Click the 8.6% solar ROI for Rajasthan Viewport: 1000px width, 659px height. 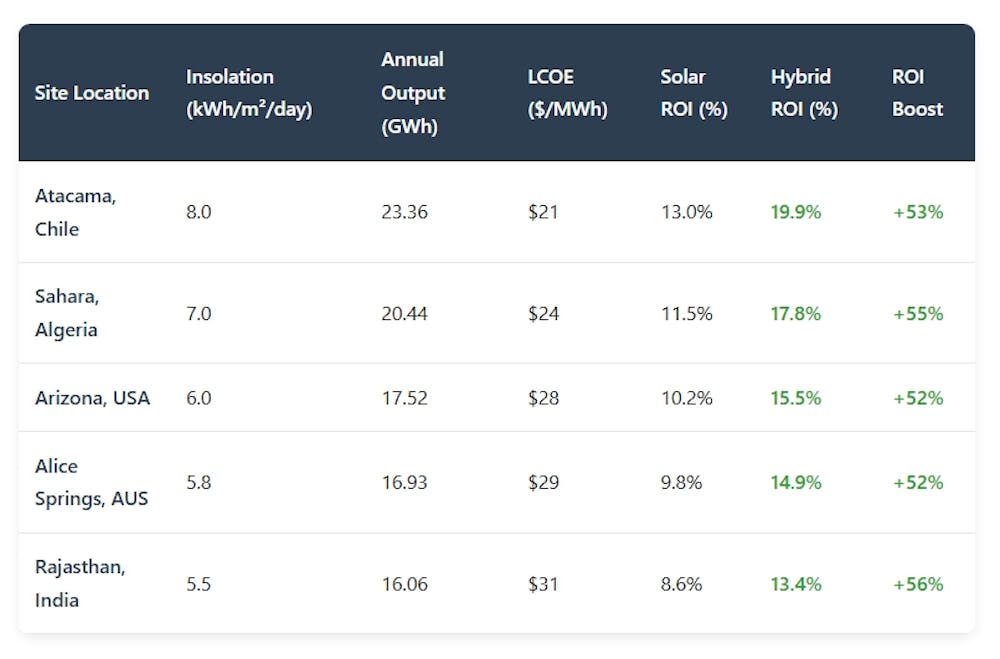(689, 584)
